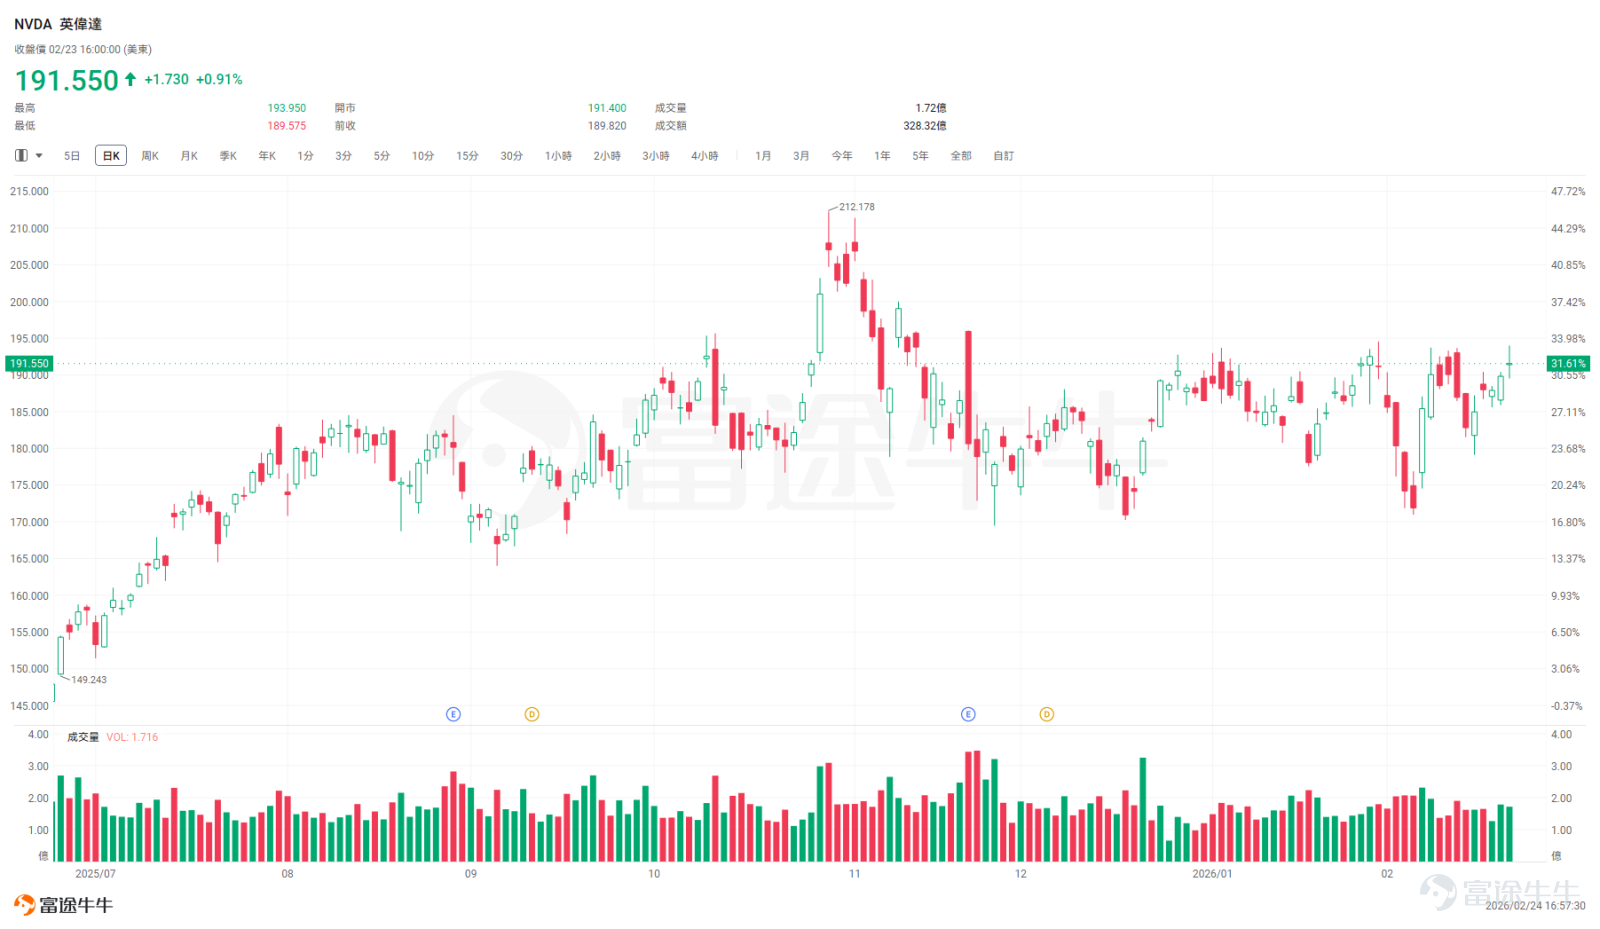The image size is (1600, 929).
Task: Switch to the 月K monthly chart
Action: click(x=189, y=156)
